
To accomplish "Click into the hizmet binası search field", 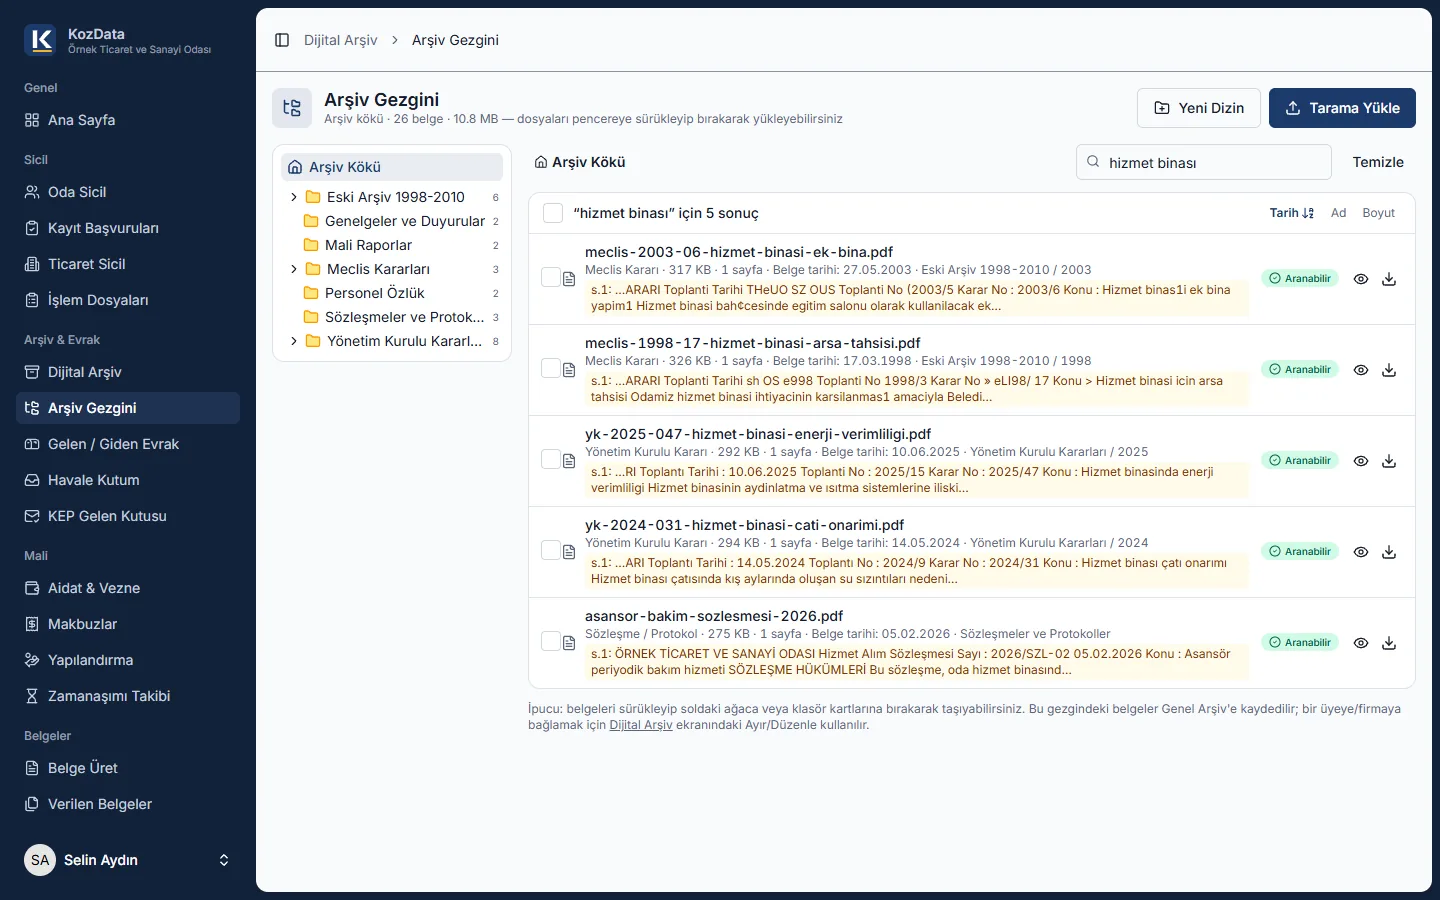I will tap(1204, 162).
